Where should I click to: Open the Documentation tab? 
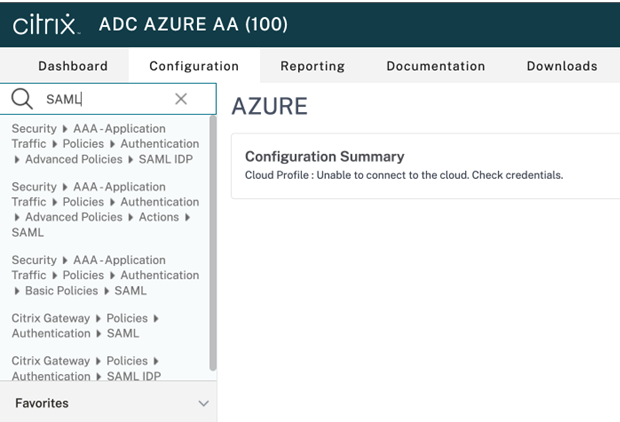tap(435, 66)
